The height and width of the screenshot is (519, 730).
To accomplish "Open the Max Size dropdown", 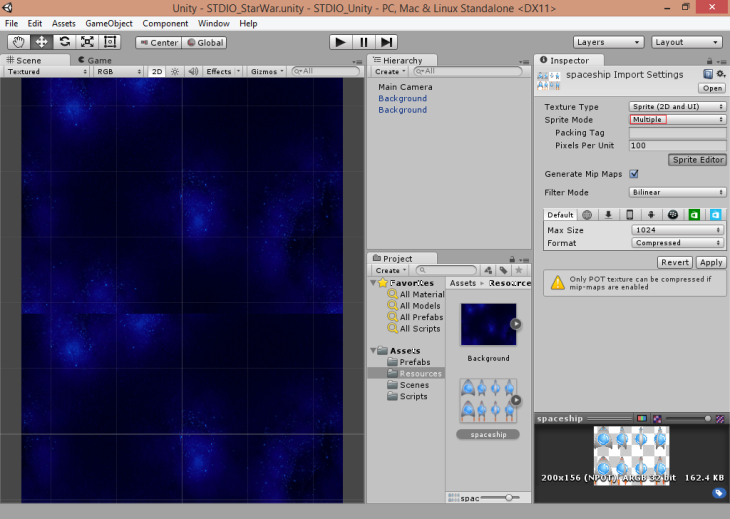I will click(x=677, y=230).
